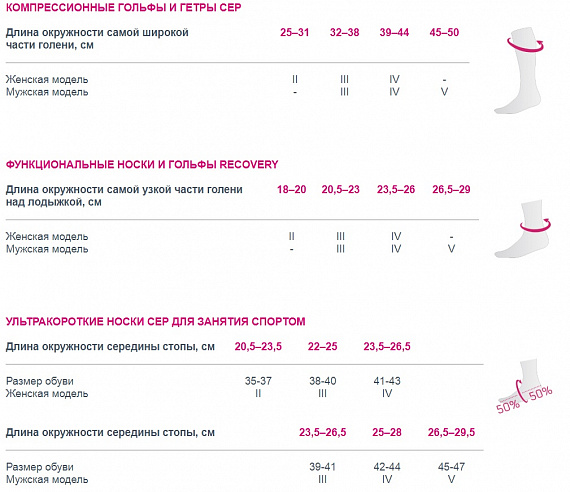Viewport: 570px width, 492px height.
Task: Click the 25–28 foot circumference header
Action: 387,432
